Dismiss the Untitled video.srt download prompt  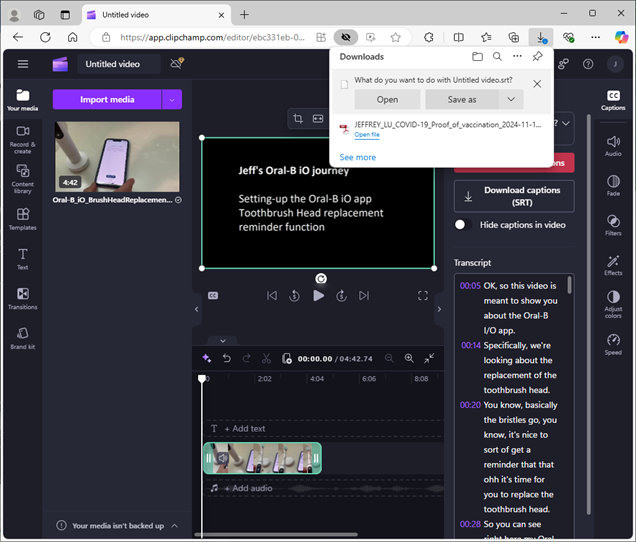pos(537,84)
